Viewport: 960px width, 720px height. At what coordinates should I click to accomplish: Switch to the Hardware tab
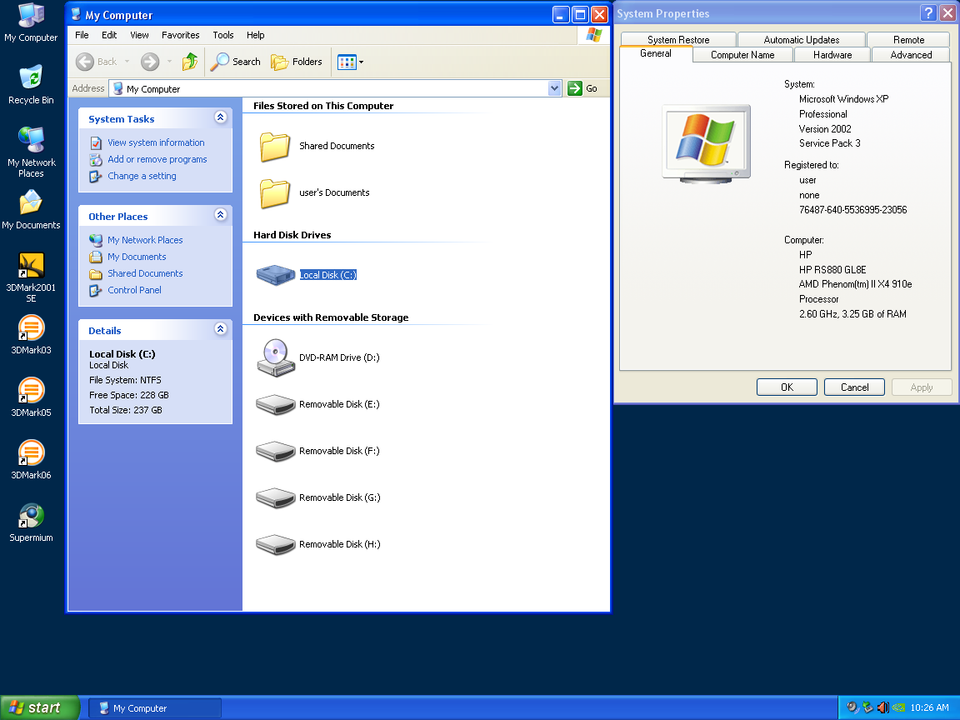click(x=832, y=55)
